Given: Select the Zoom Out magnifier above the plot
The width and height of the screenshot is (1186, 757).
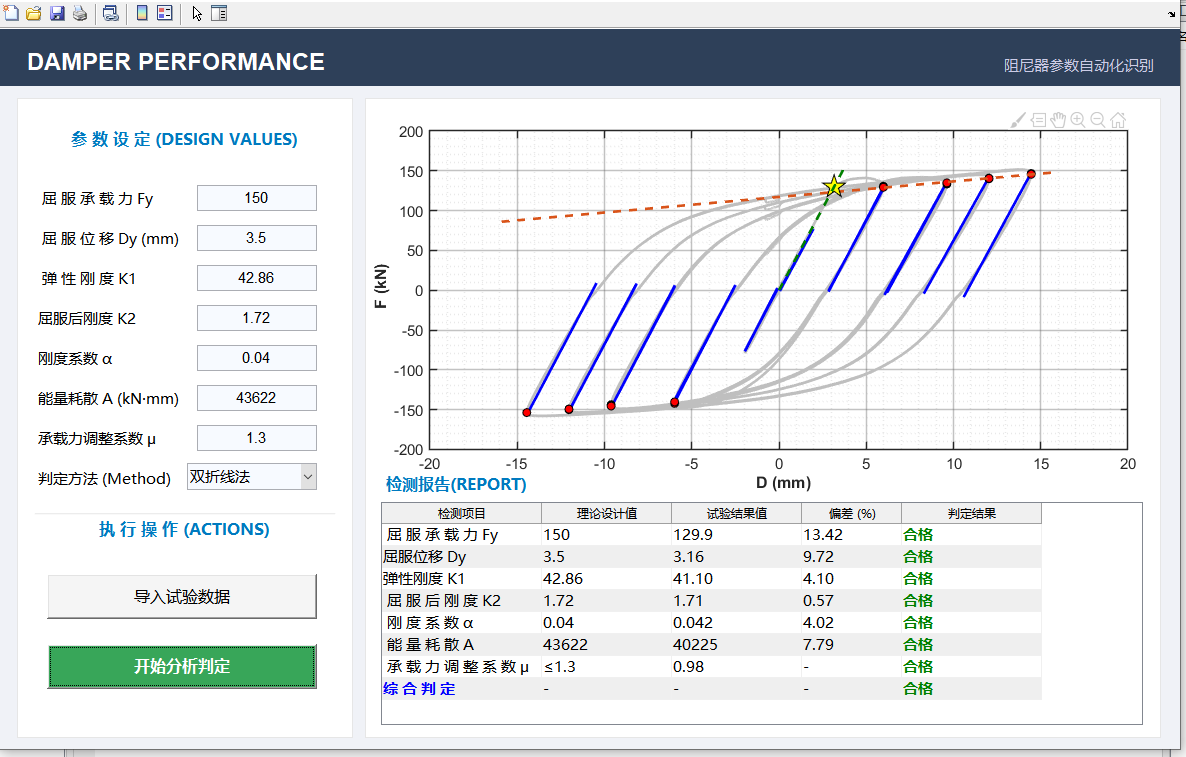Looking at the screenshot, I should click(1098, 120).
